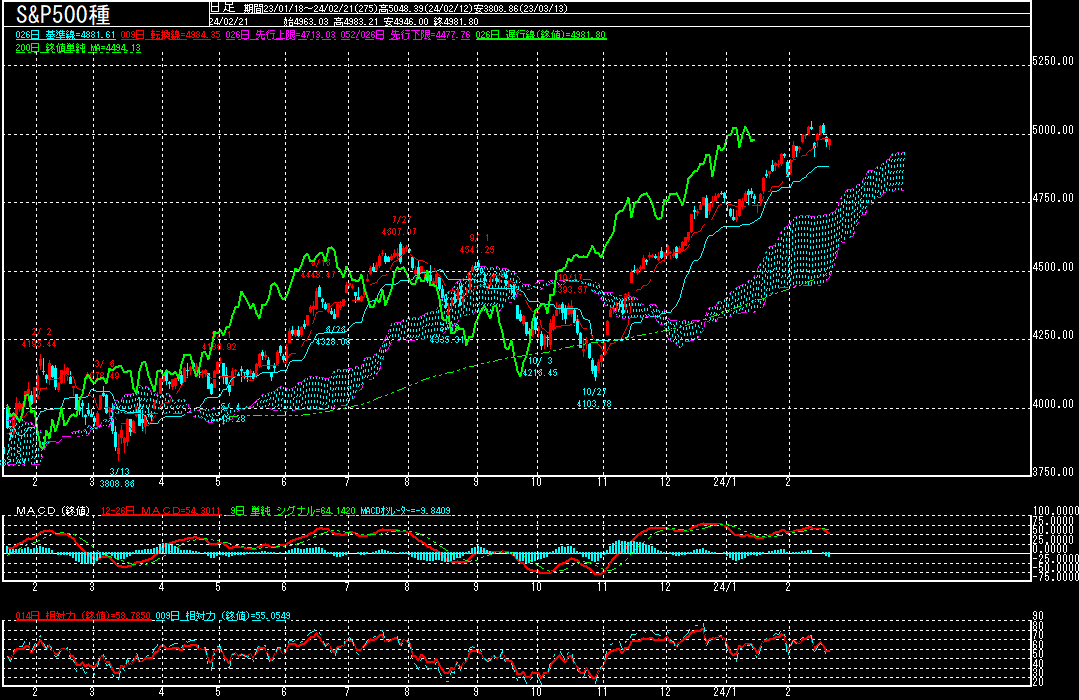Click the 期間23/01/18~24/02/21(275) period text

tap(311, 8)
